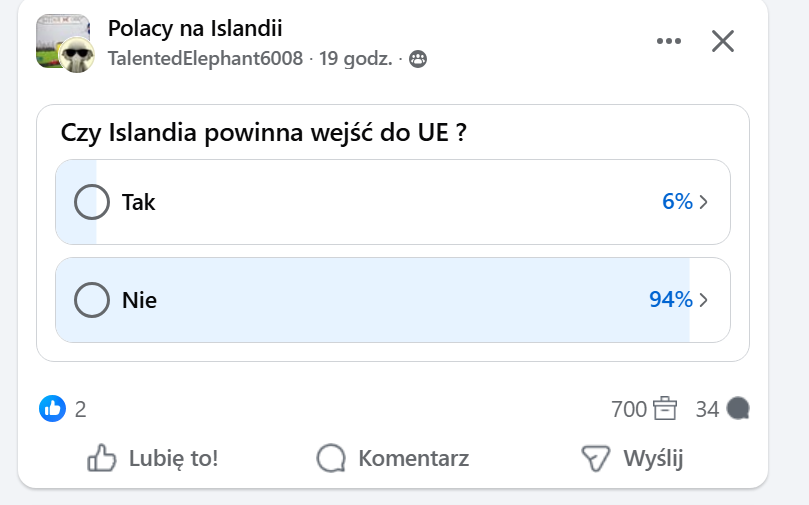Image resolution: width=809 pixels, height=505 pixels.
Task: Click the globe audience icon beside timestamp
Action: [x=418, y=59]
